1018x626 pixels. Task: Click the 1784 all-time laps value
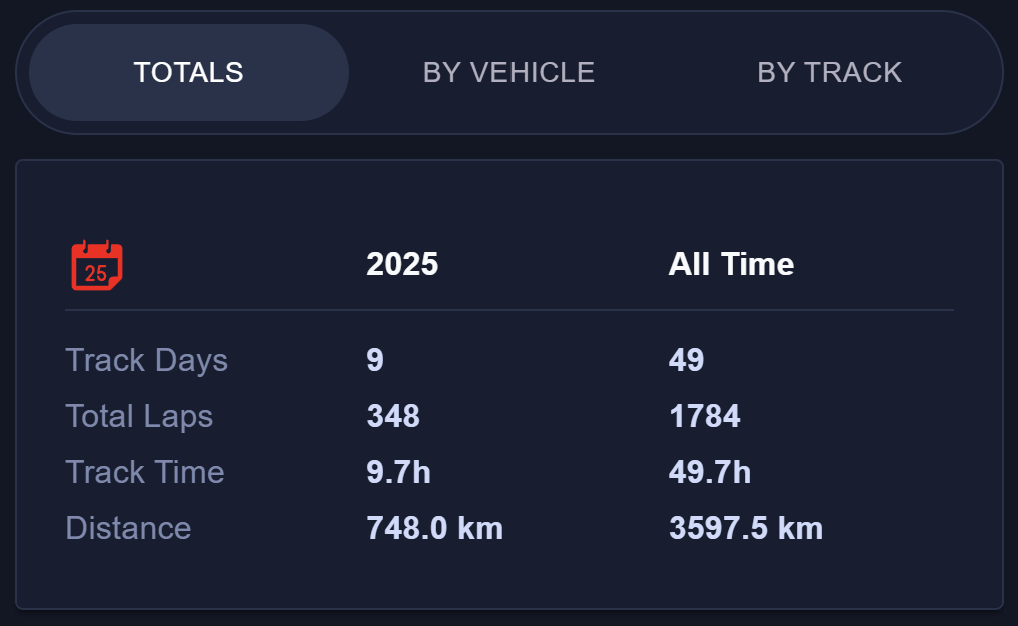704,416
